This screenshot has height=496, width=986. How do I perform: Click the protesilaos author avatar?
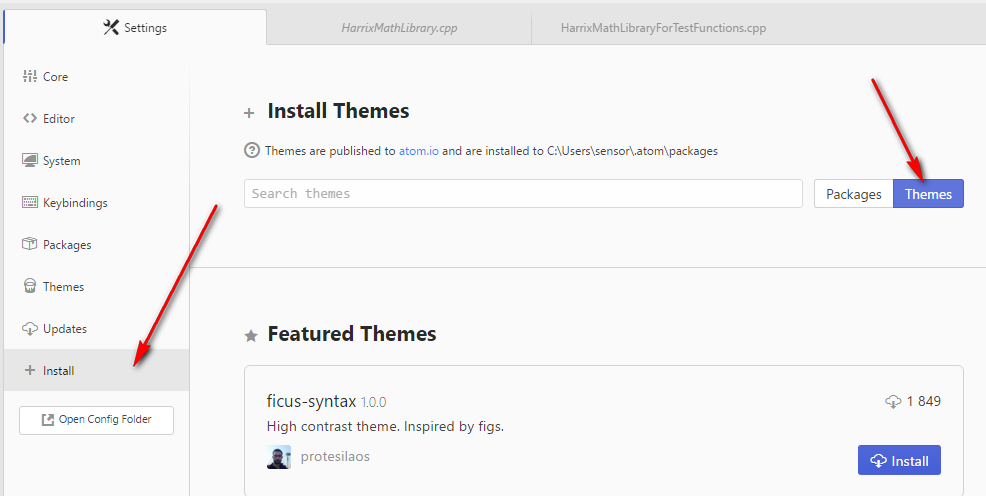coord(279,457)
